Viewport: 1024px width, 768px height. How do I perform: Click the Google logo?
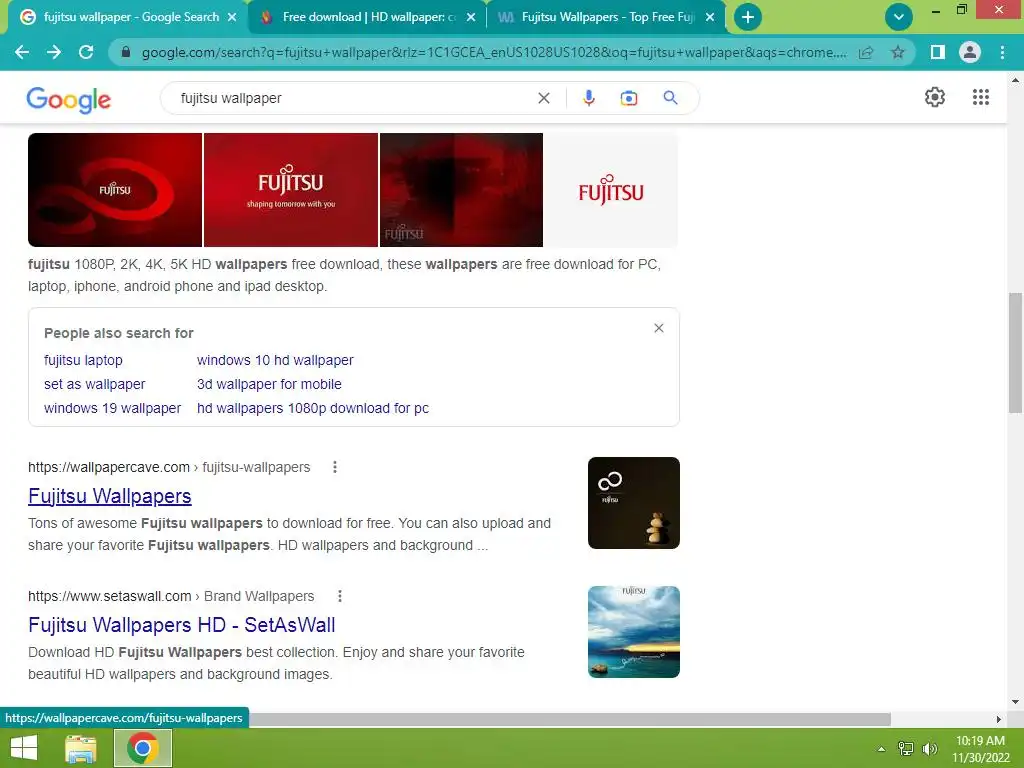[x=69, y=99]
